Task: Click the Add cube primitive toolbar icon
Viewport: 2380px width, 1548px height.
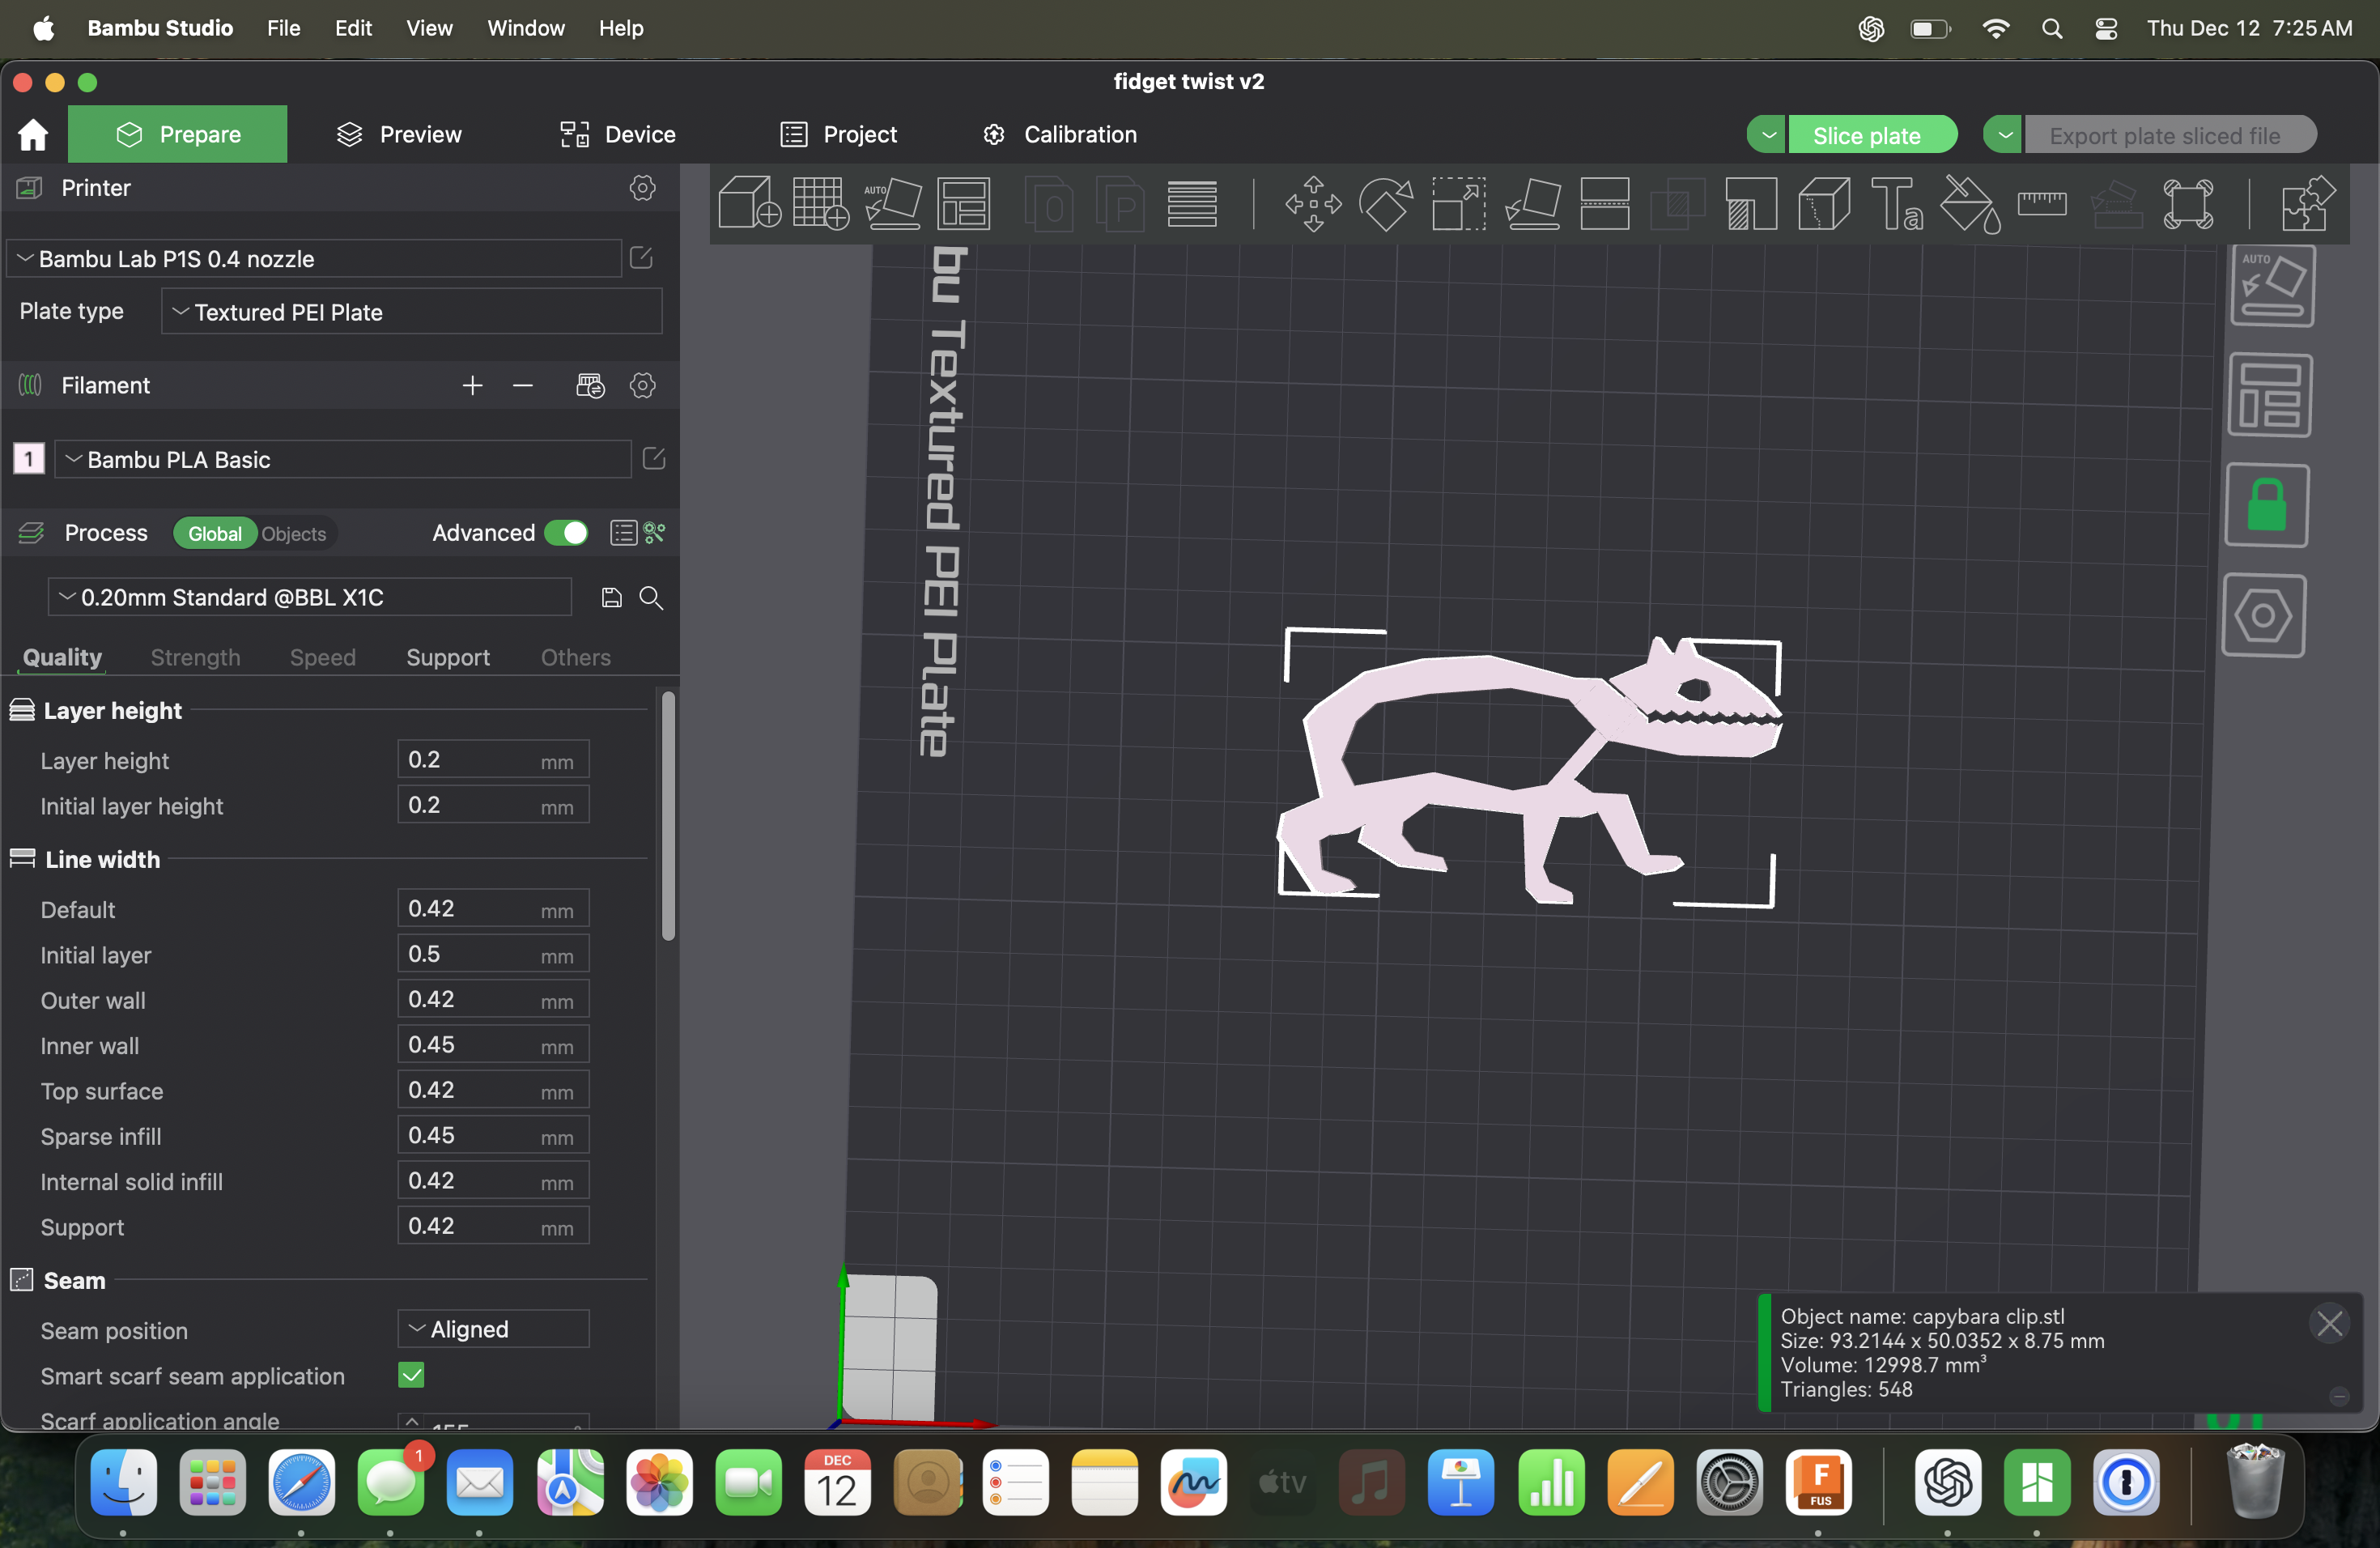Action: 749,203
